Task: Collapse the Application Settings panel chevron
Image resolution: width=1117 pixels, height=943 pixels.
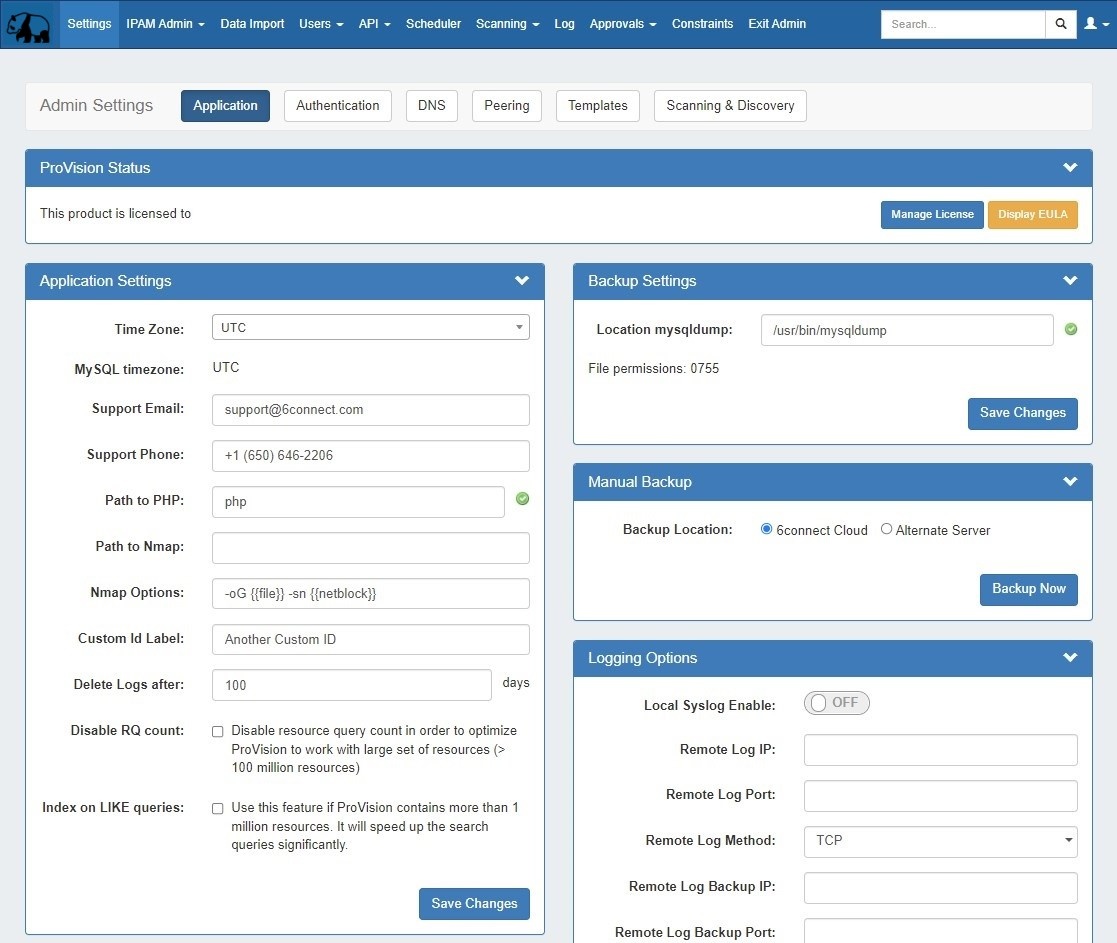Action: pos(522,281)
